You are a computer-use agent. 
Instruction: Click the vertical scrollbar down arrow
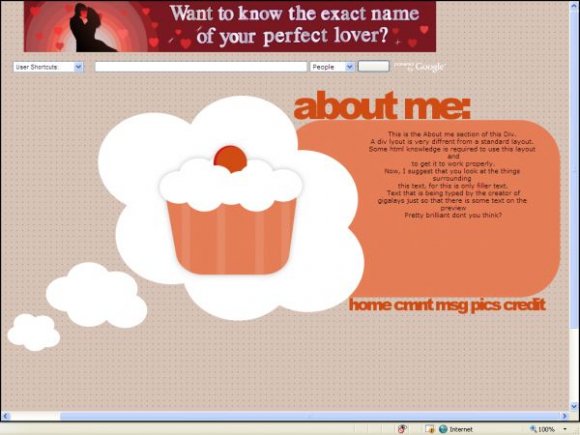[x=574, y=406]
